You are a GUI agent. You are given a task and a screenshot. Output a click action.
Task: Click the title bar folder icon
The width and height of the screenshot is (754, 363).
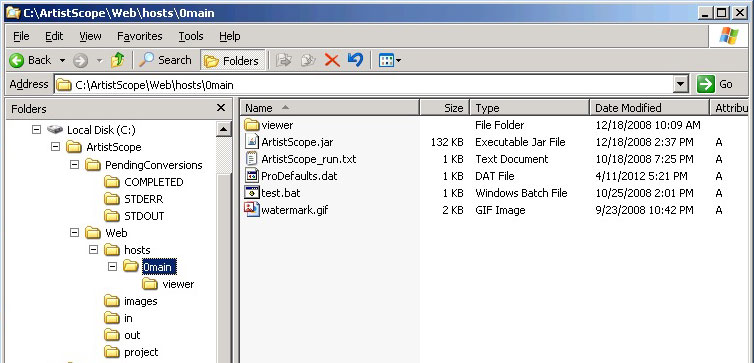(x=13, y=13)
